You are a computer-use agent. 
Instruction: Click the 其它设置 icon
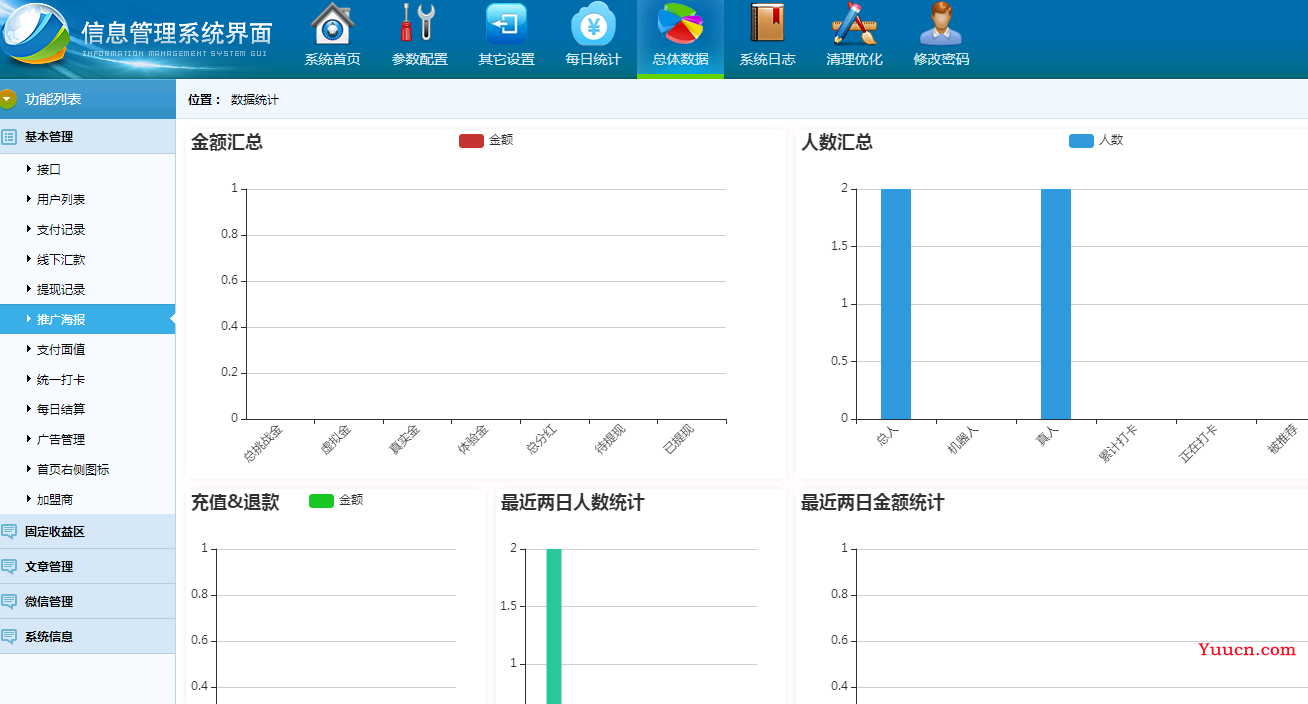[x=506, y=24]
